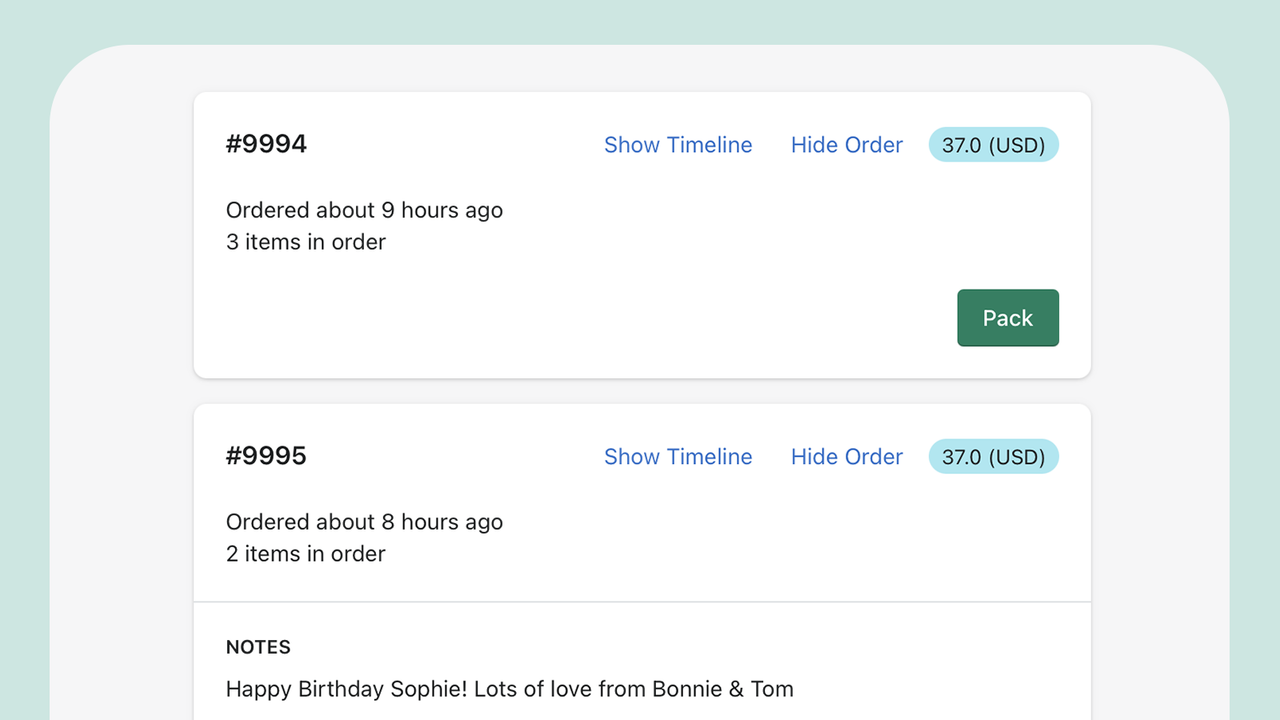
Task: Click '3 items in order' on order #9994
Action: click(x=305, y=241)
